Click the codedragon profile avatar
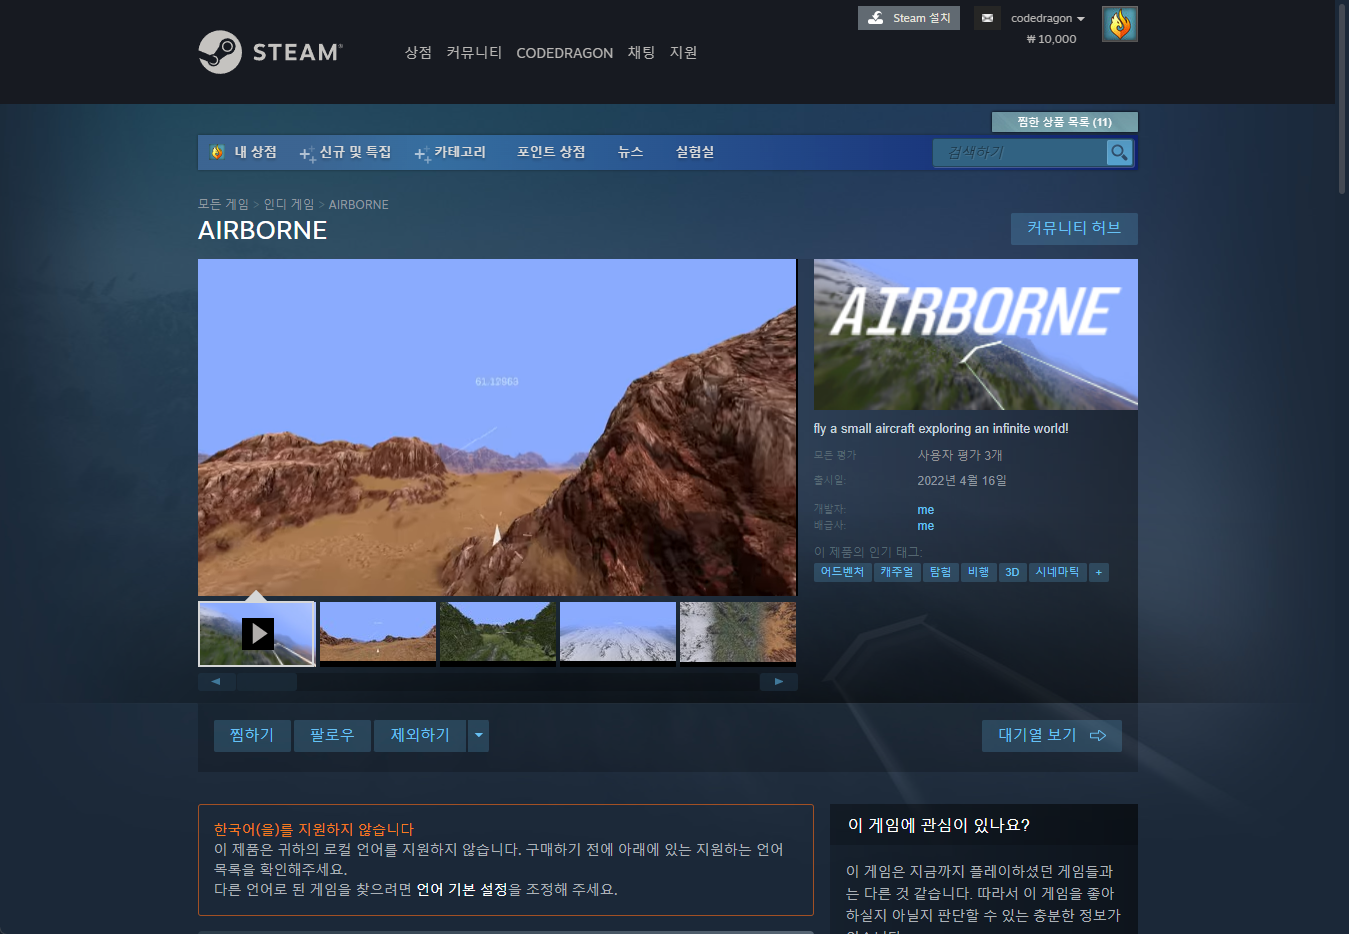The image size is (1349, 934). click(x=1119, y=24)
